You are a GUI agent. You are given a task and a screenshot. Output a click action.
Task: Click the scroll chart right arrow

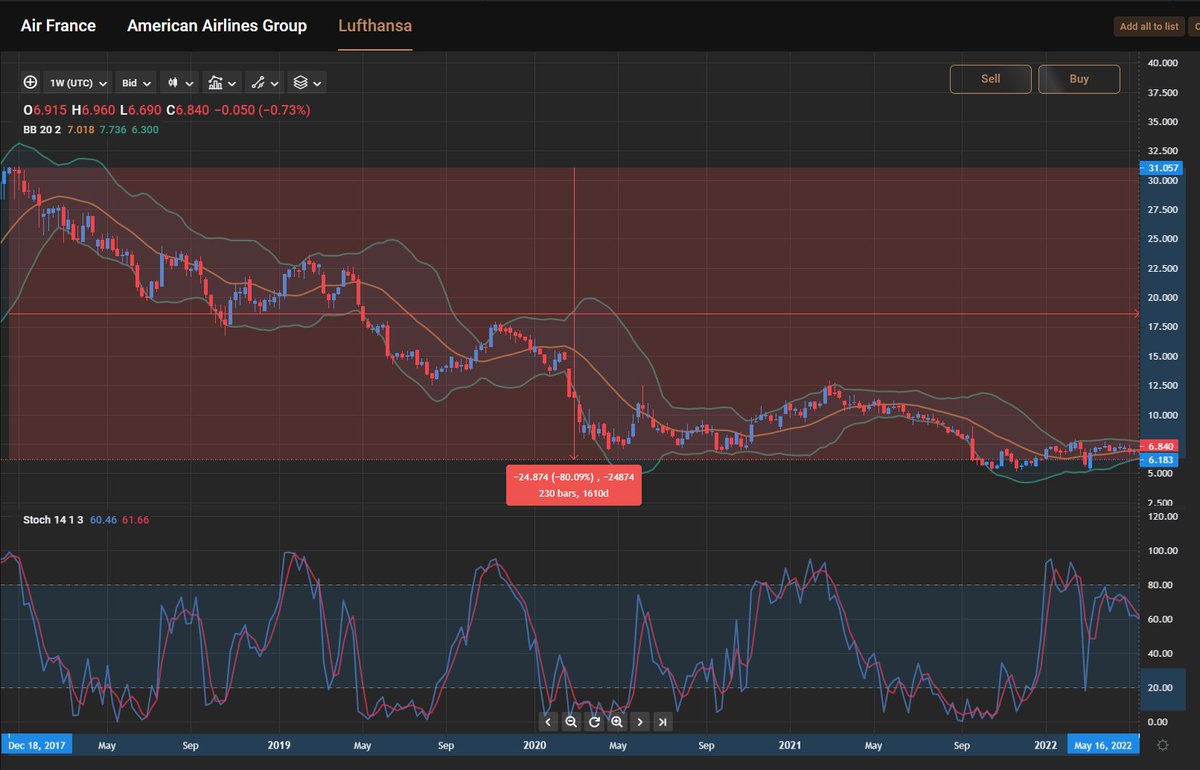640,721
